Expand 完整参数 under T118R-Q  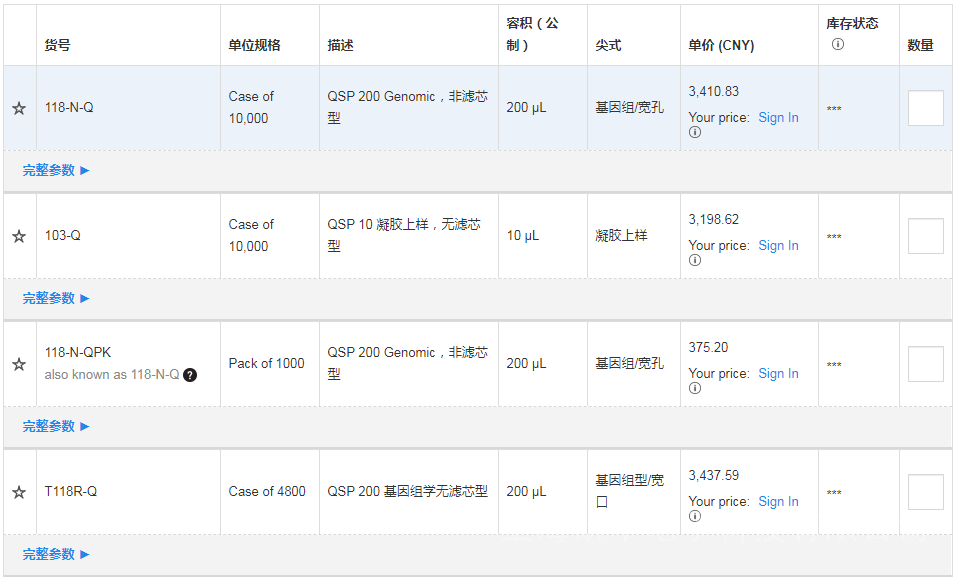tap(56, 554)
